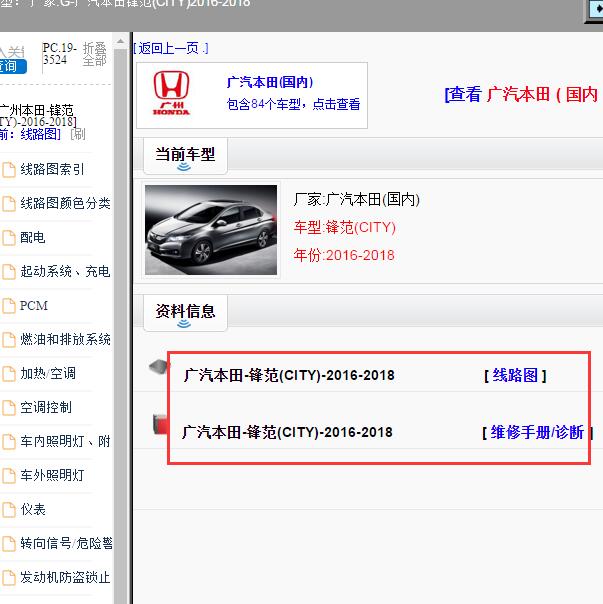Select 仪表 entry in sidebar

[x=33, y=509]
